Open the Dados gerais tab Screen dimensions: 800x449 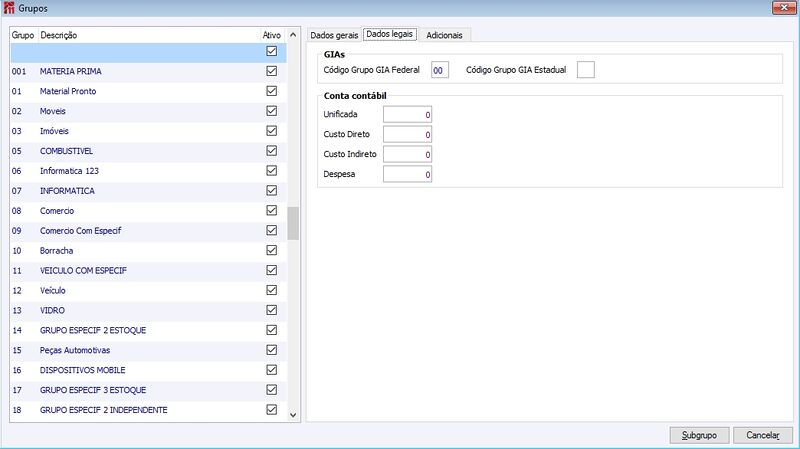click(x=334, y=35)
